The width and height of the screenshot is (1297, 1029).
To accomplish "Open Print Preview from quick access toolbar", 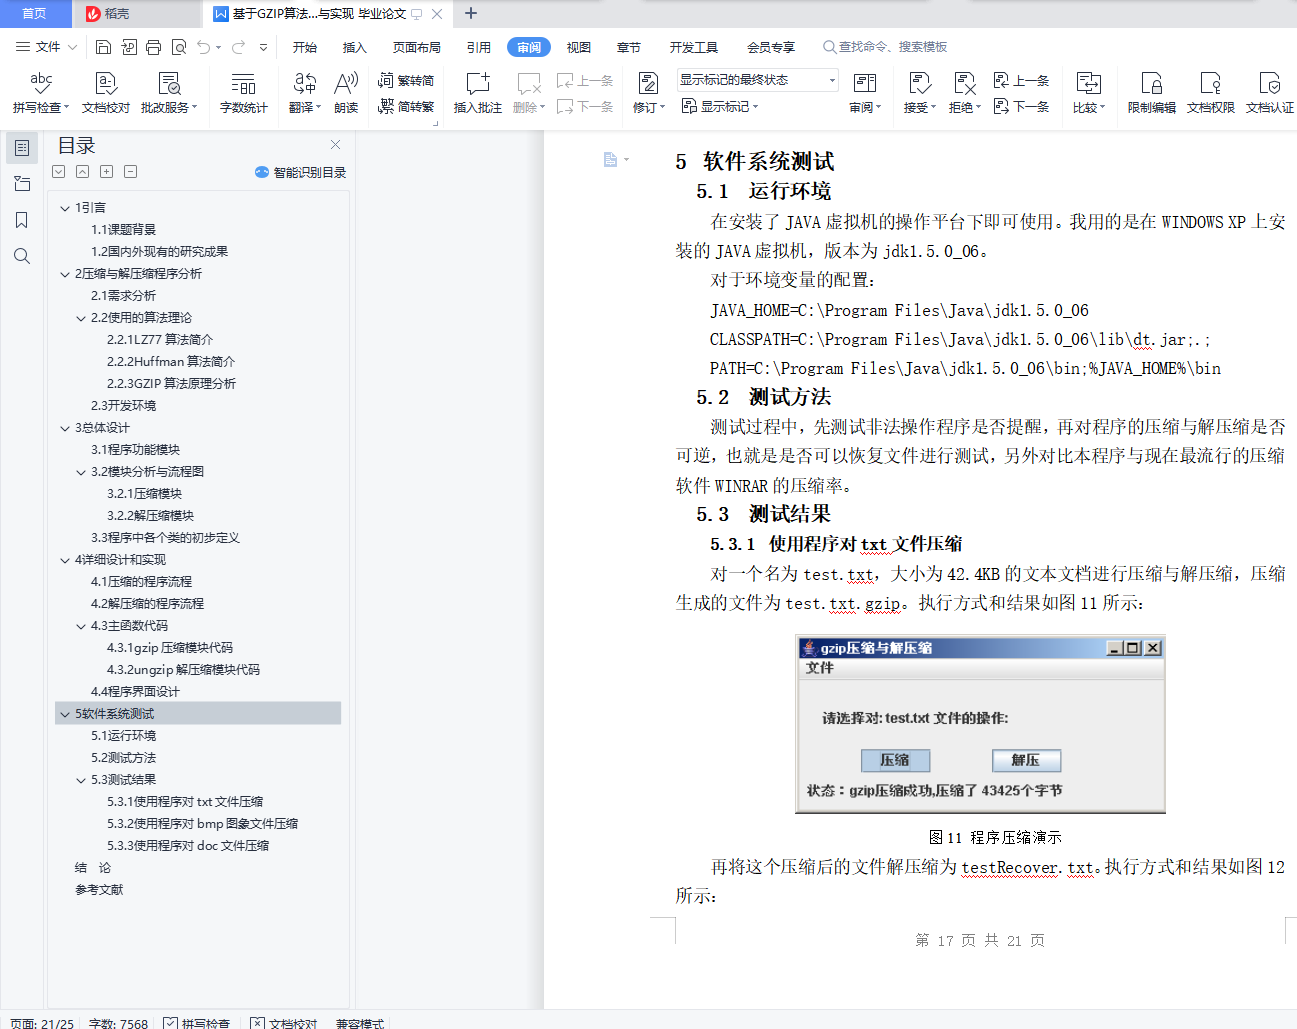I will tap(179, 47).
